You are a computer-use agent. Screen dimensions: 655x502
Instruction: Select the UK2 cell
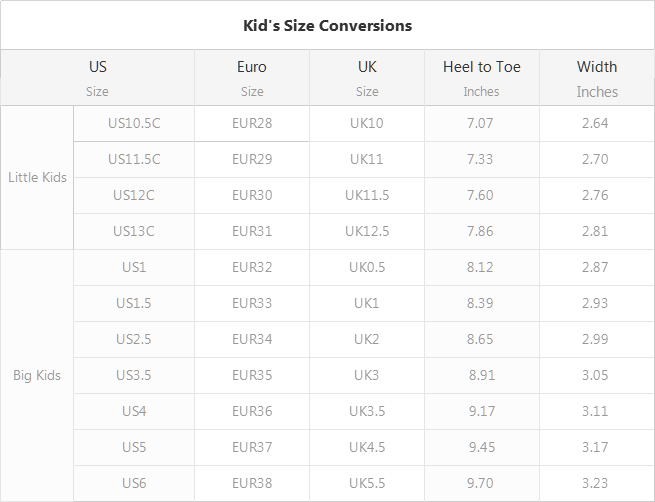tap(367, 339)
